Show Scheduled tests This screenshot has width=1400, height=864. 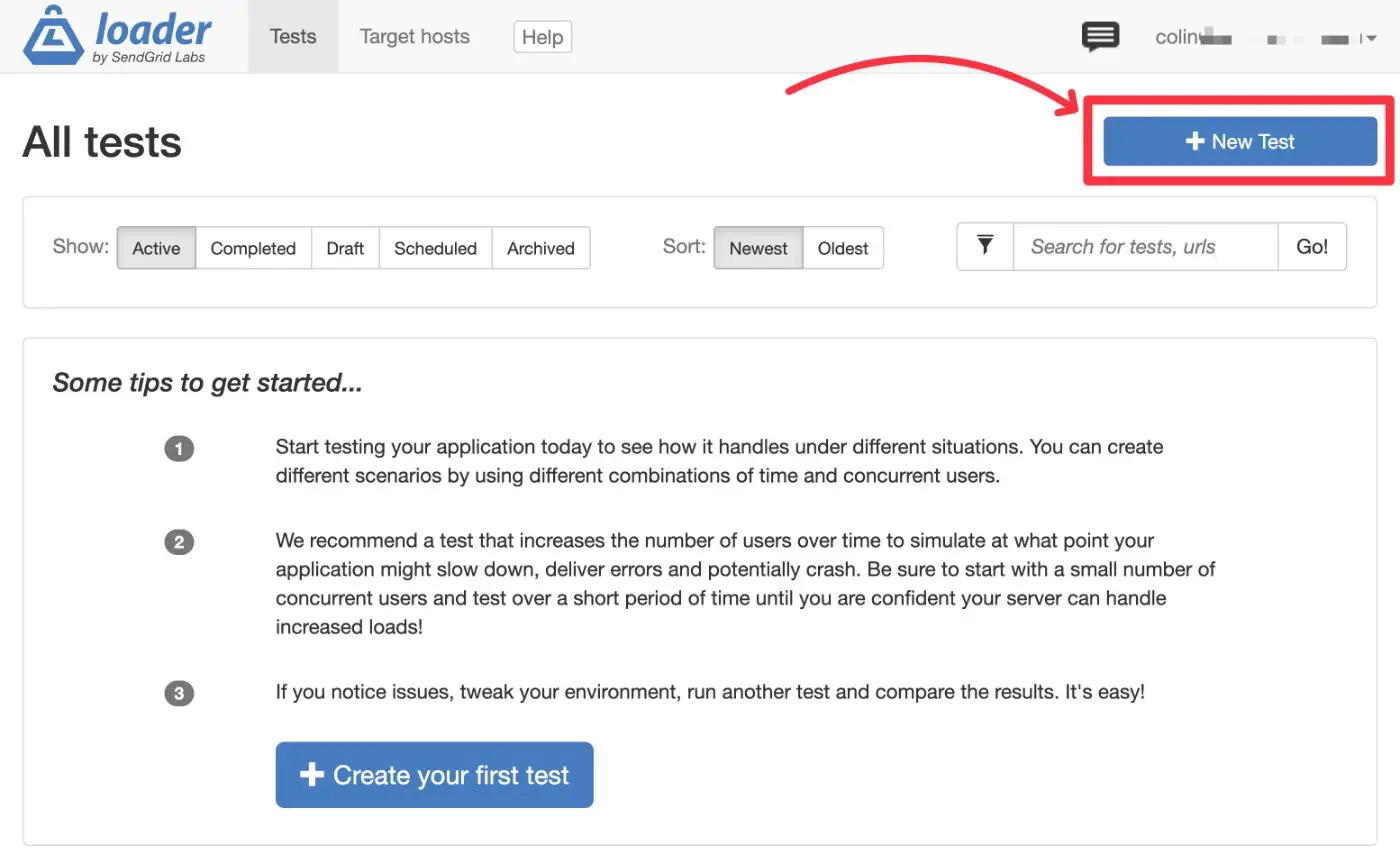[x=436, y=248]
